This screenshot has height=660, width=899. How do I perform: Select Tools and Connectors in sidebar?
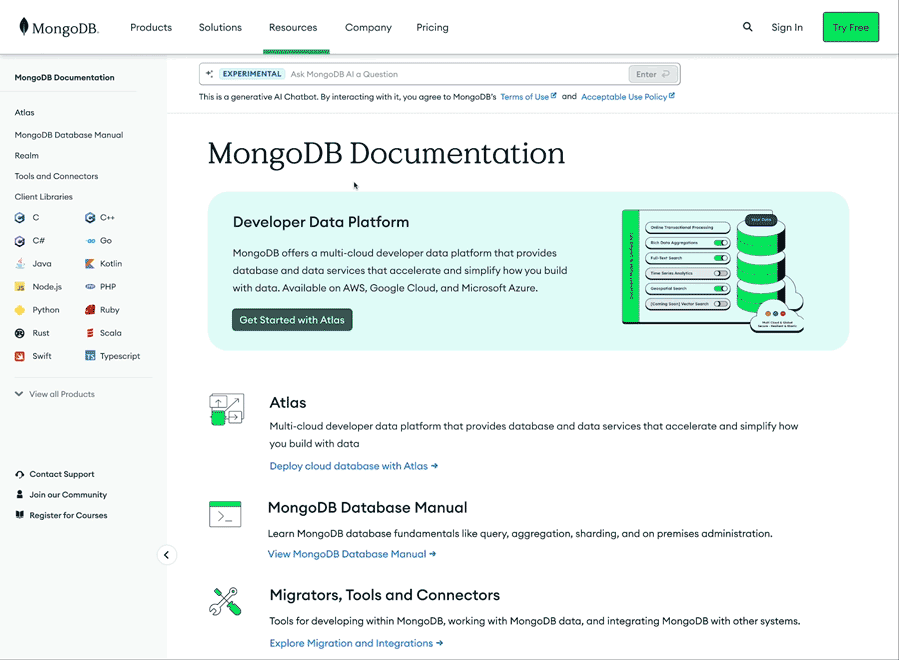click(56, 176)
